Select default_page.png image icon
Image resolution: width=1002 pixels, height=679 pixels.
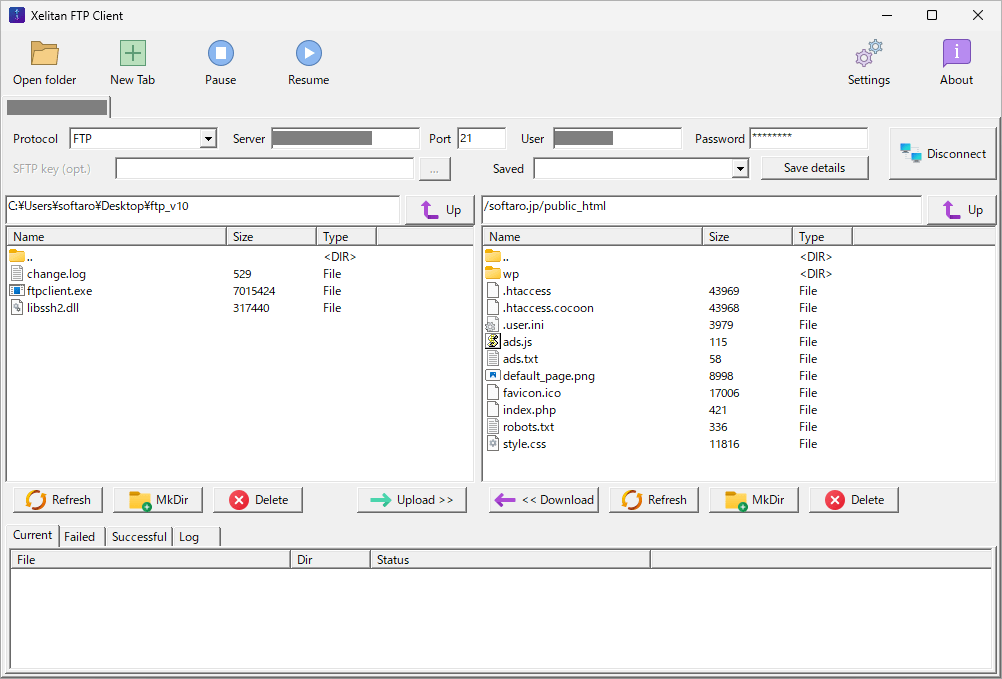(493, 376)
